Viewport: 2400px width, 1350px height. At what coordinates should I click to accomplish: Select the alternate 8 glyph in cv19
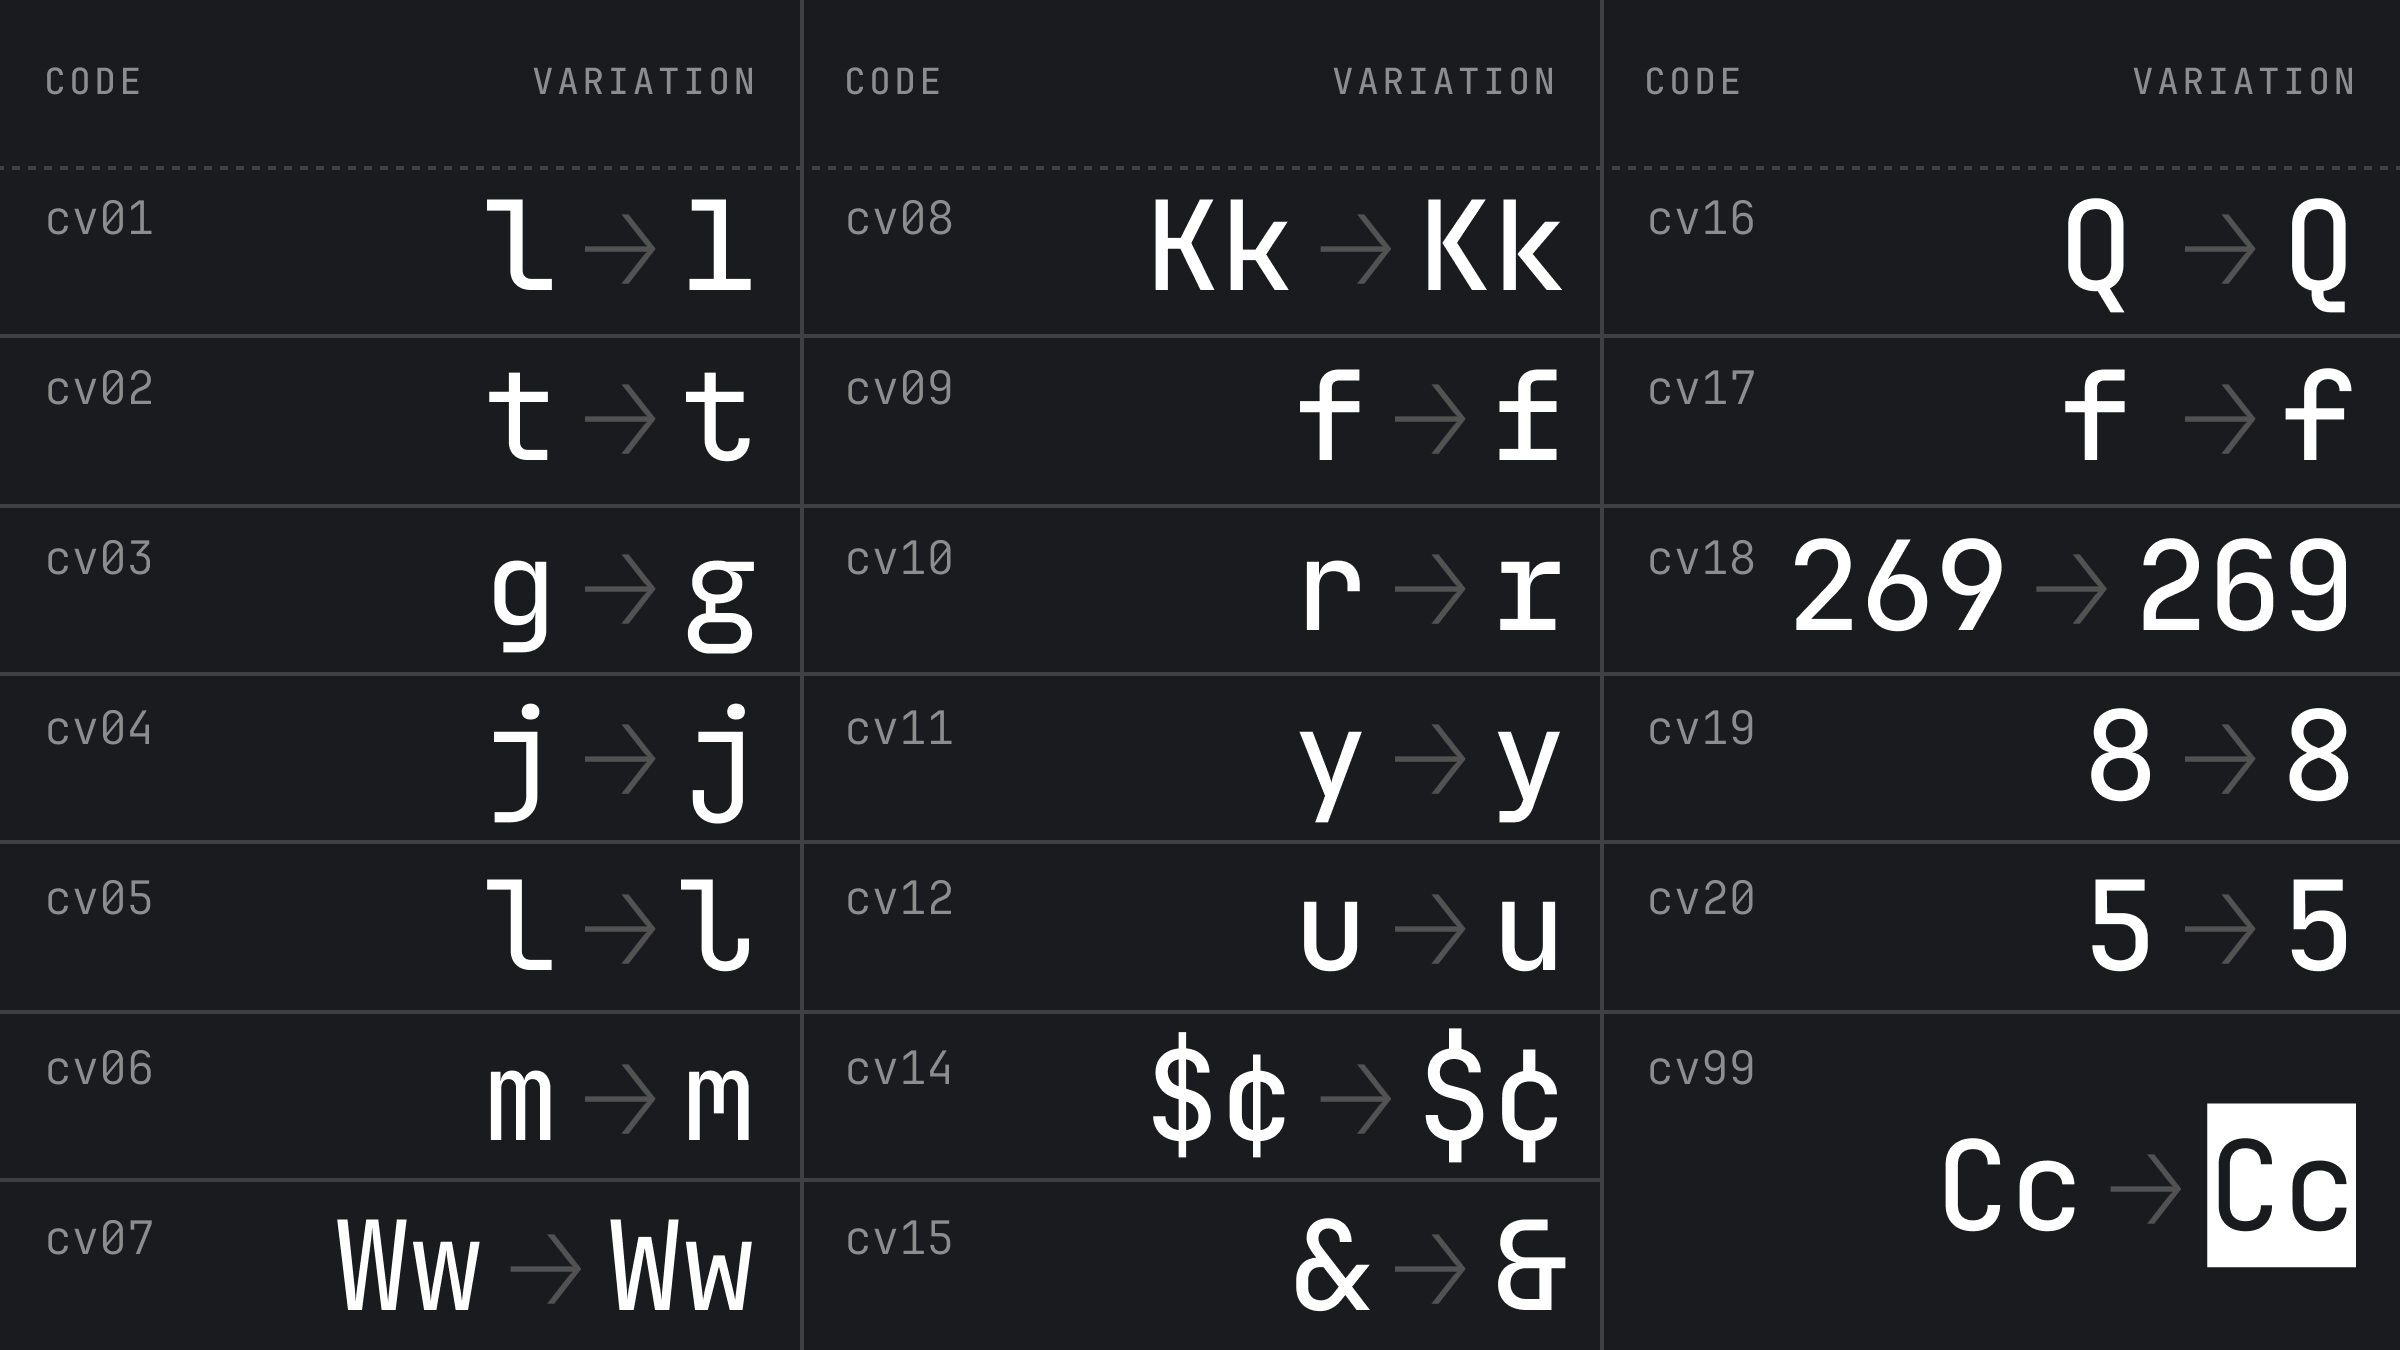(x=2318, y=756)
